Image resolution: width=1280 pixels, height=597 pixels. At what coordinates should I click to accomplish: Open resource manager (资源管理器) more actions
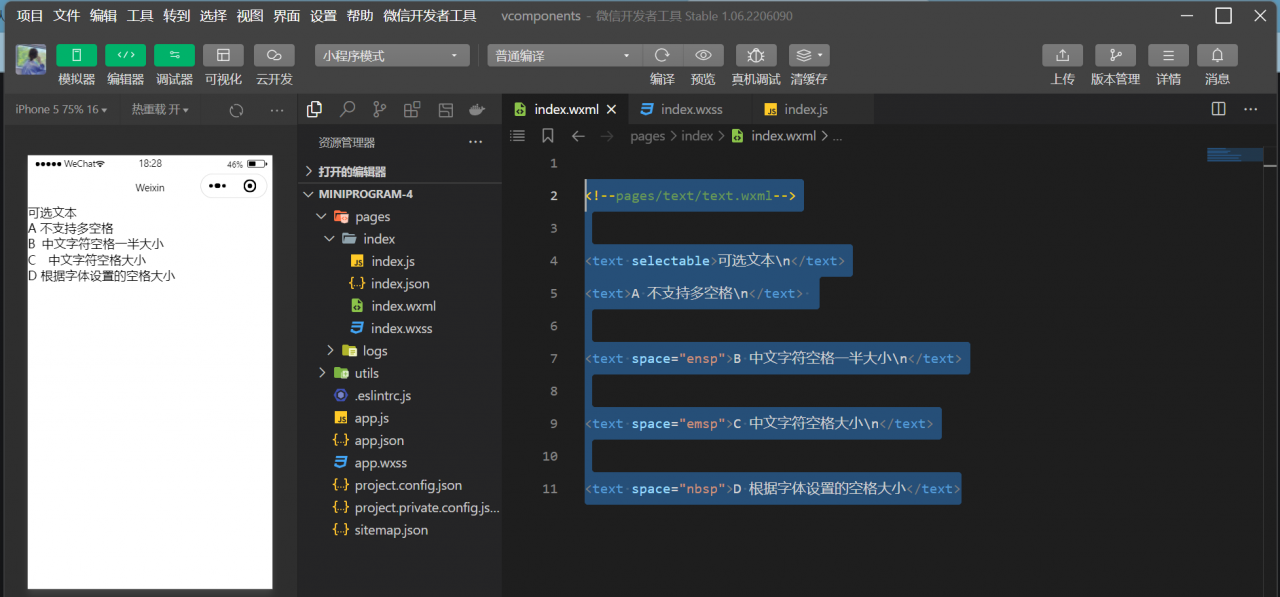(x=476, y=142)
